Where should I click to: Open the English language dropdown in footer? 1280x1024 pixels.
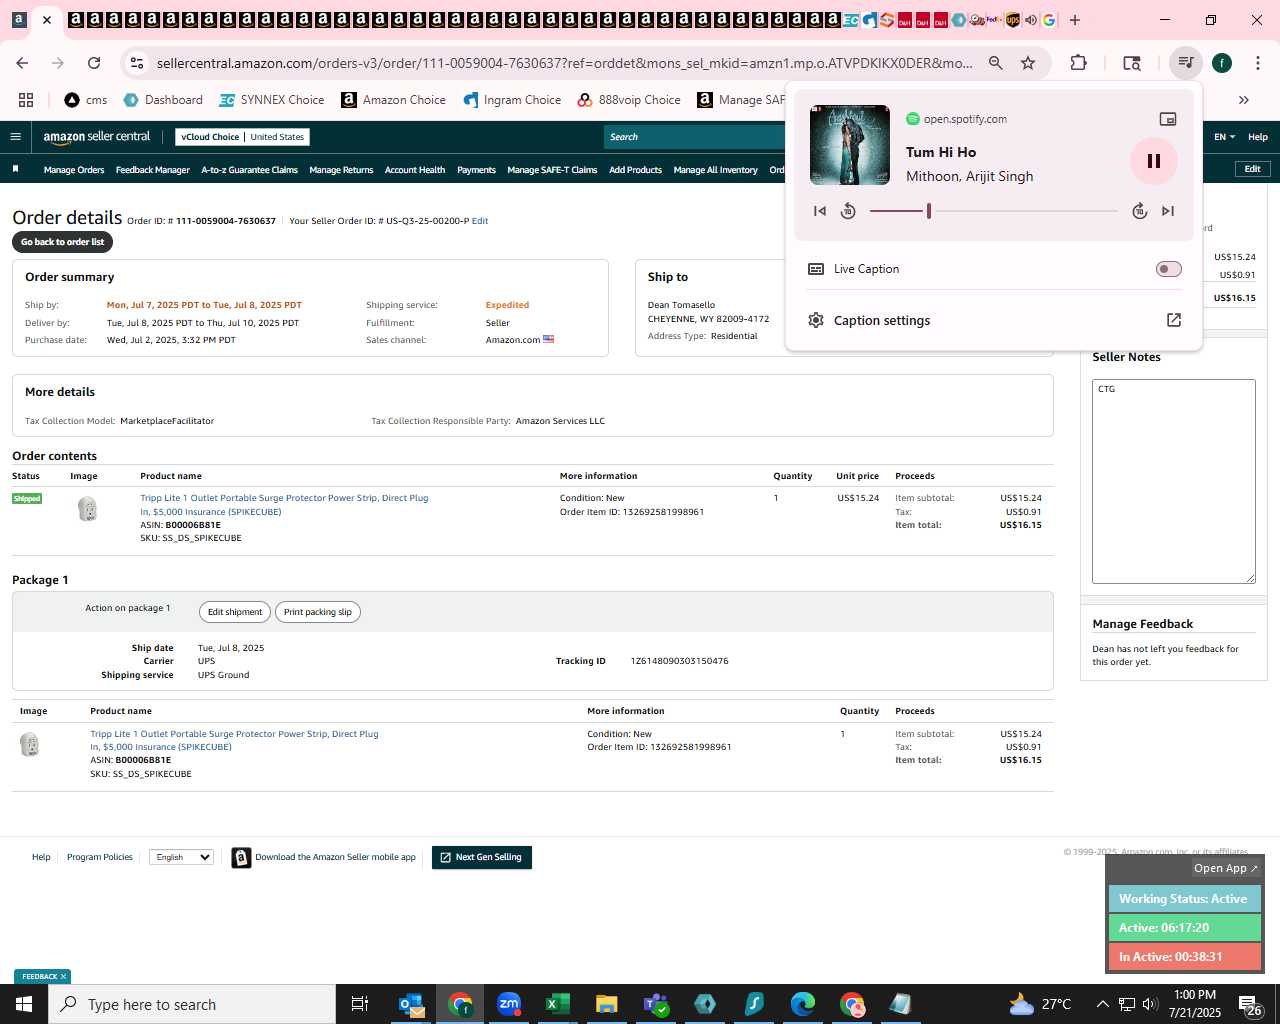[x=181, y=857]
